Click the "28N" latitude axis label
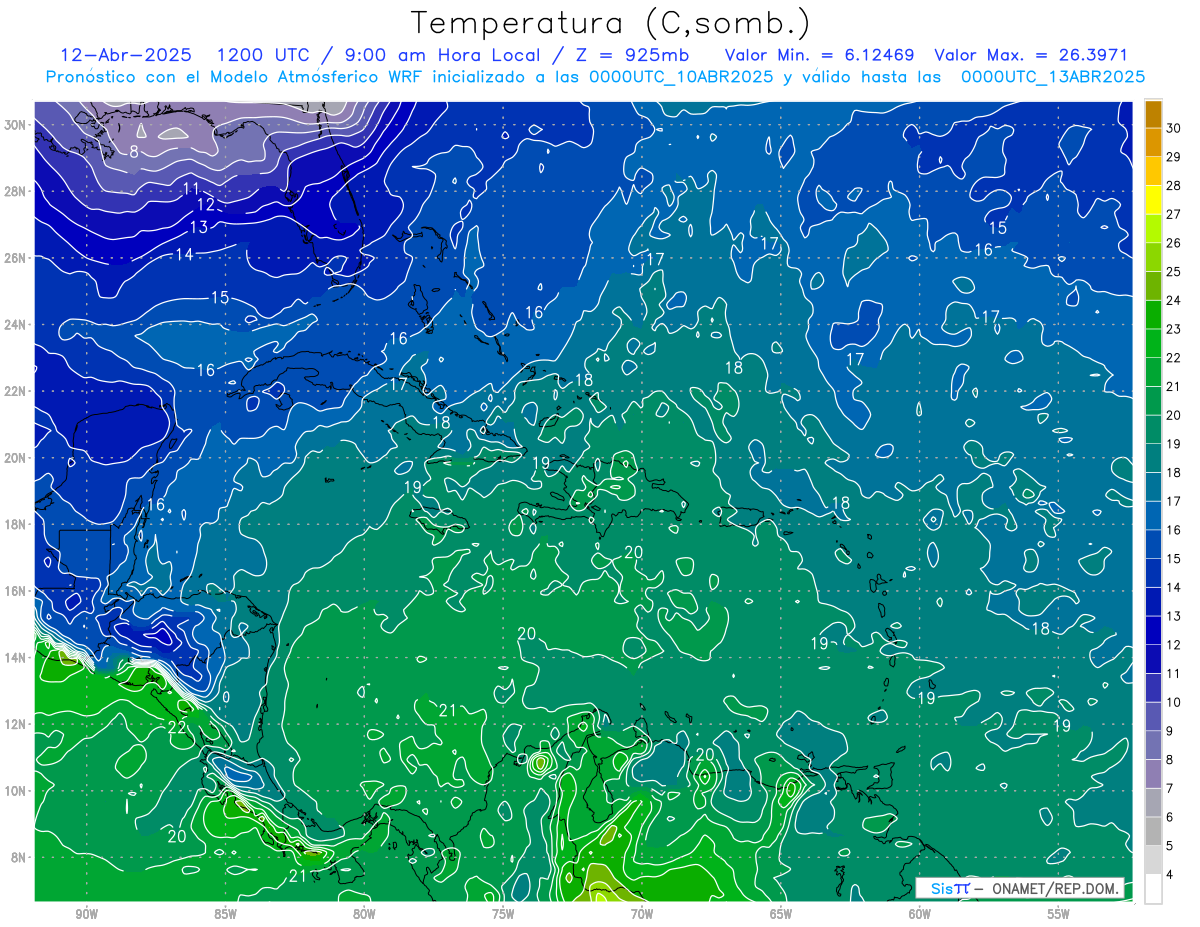The height and width of the screenshot is (927, 1200). pyautogui.click(x=15, y=191)
